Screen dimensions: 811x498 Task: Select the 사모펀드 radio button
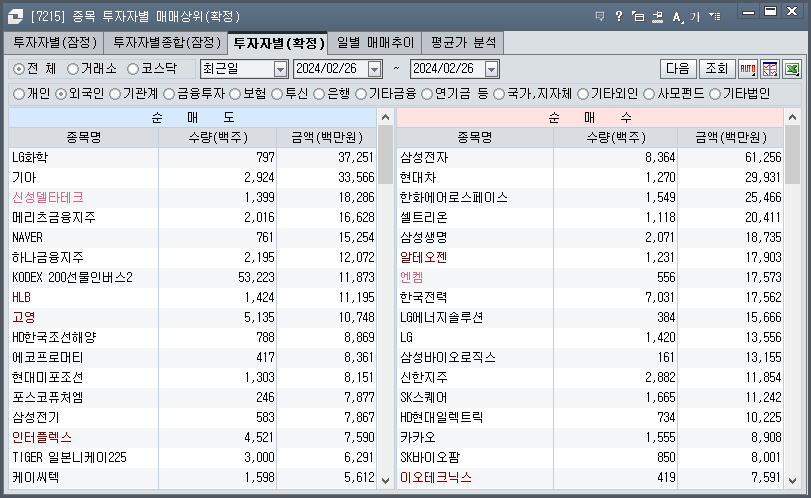(649, 94)
